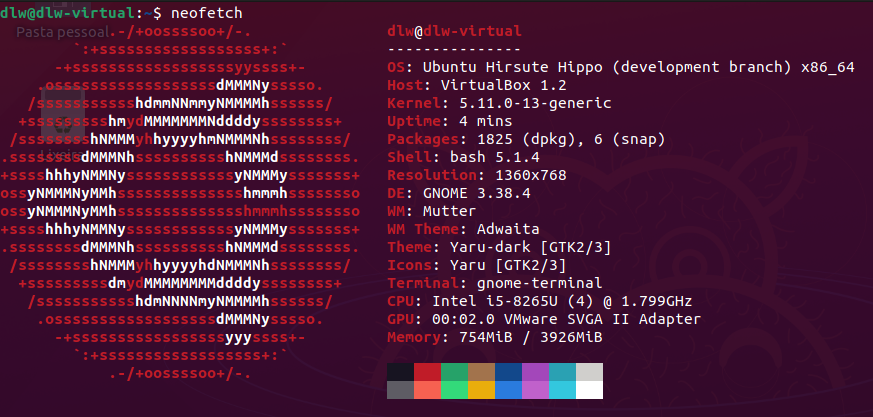This screenshot has height=417, width=873.
Task: Select the dark green palette block
Action: [454, 372]
